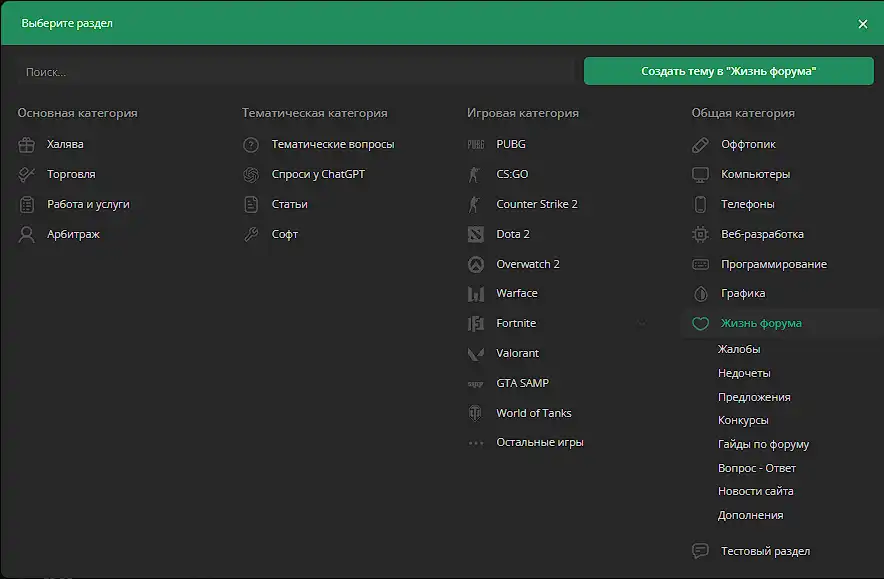Click the document icon beside Статьи
Viewport: 884px width, 579px height.
[251, 205]
